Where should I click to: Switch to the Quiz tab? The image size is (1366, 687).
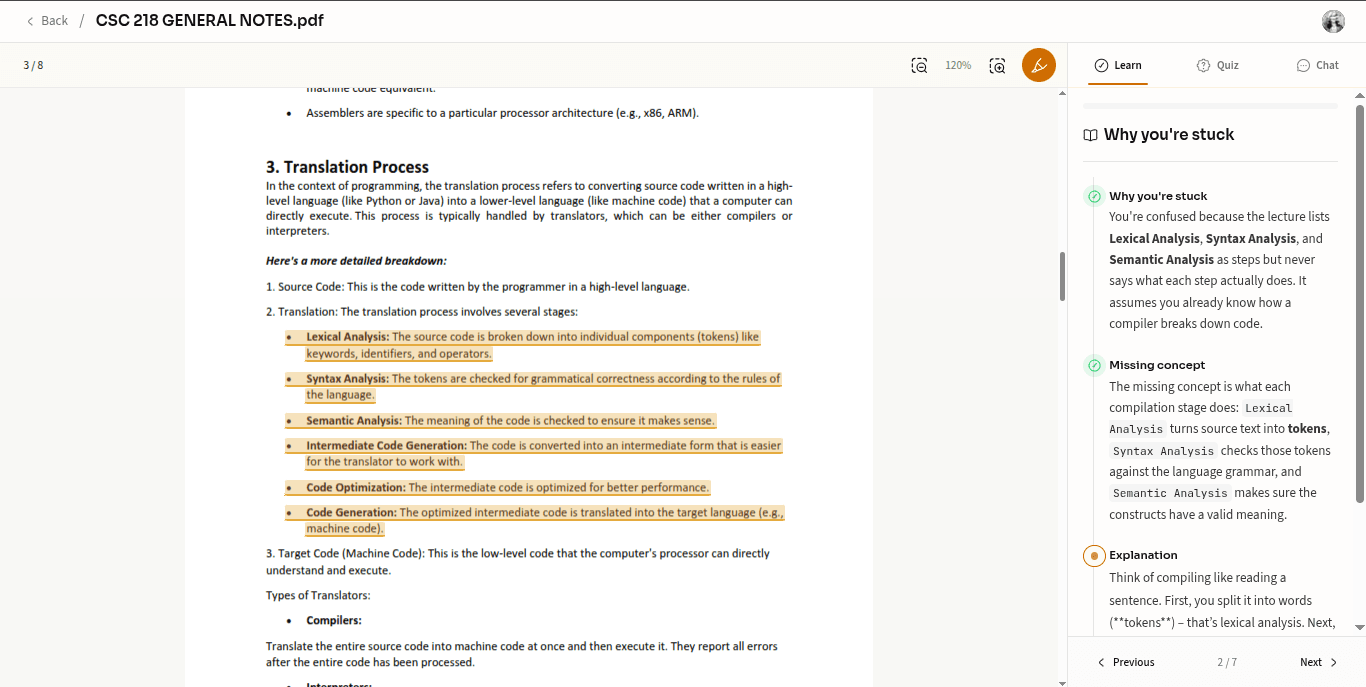[1218, 65]
